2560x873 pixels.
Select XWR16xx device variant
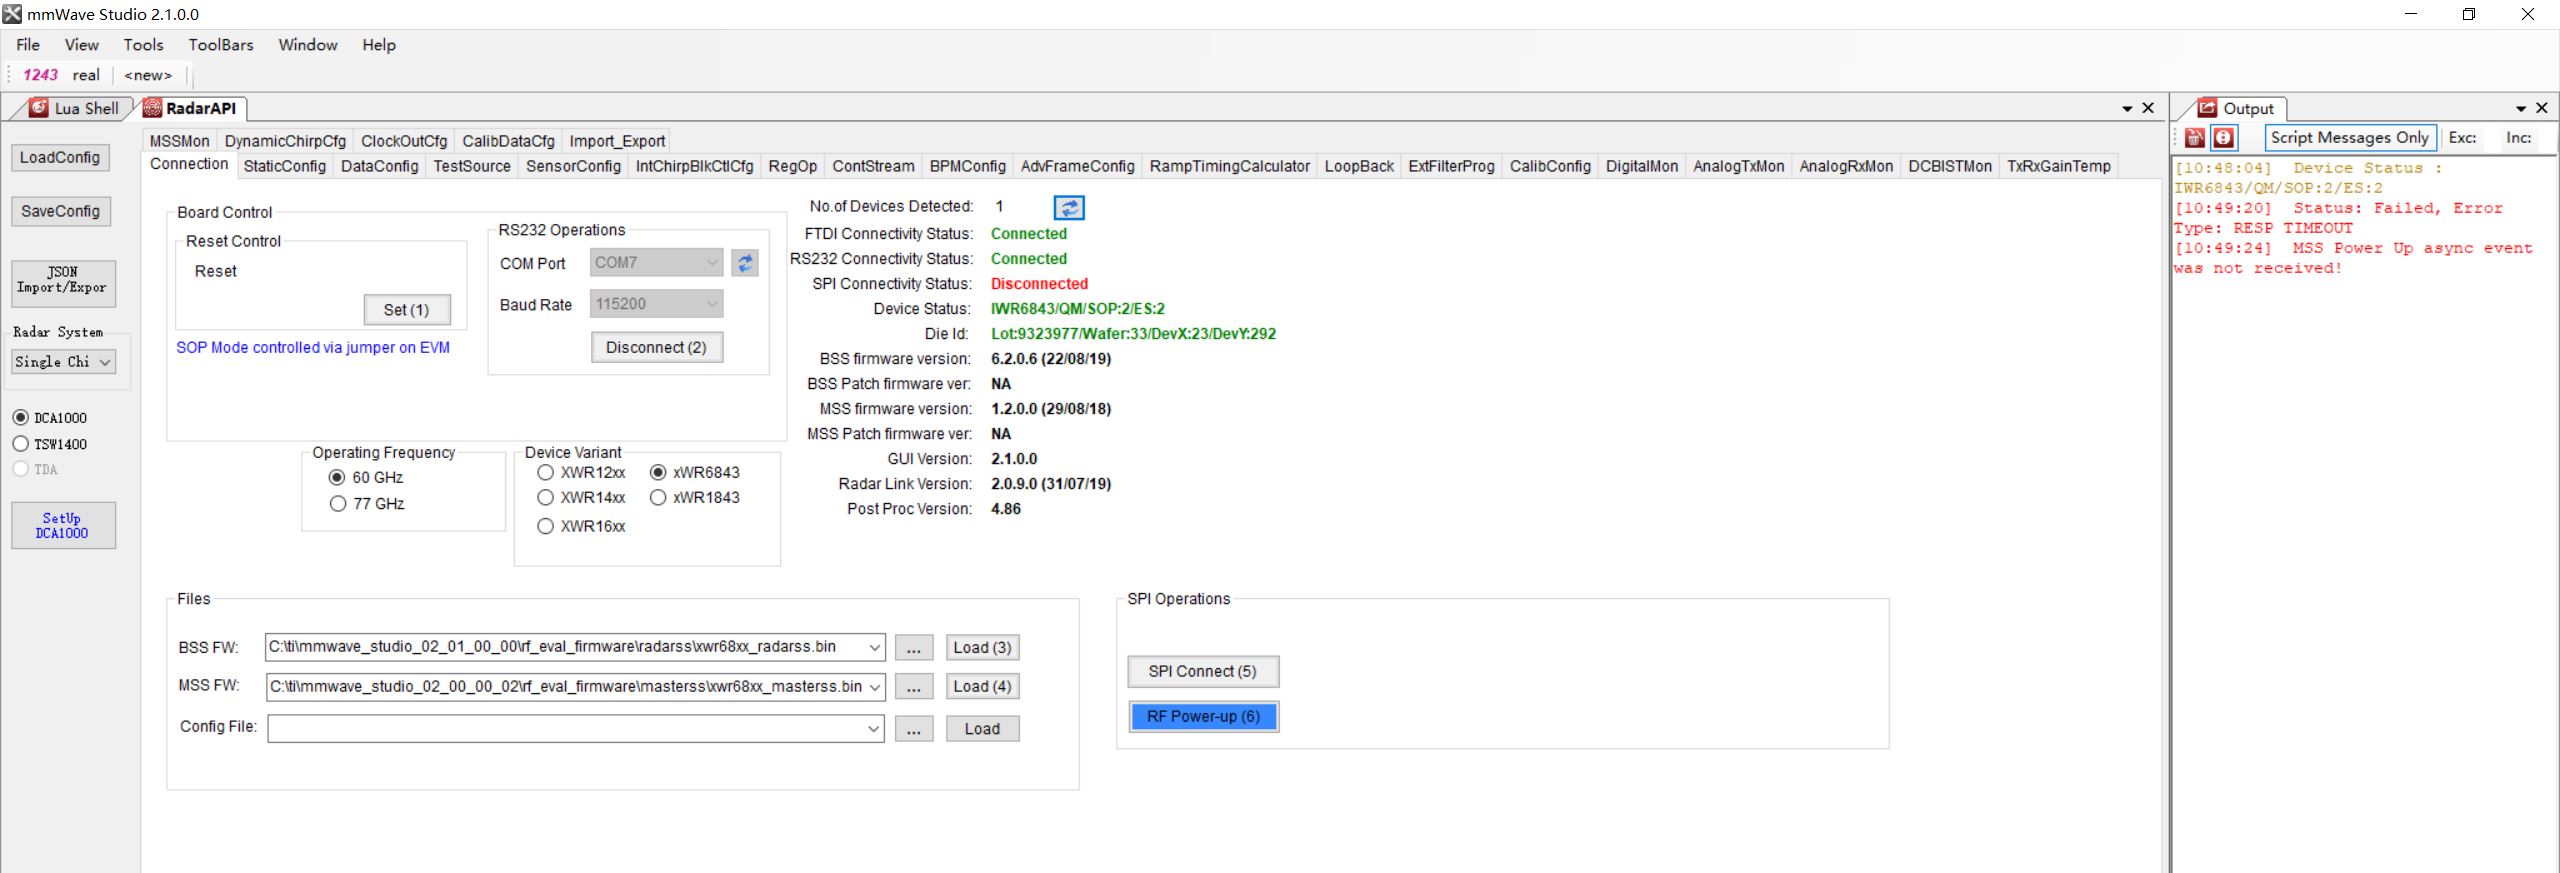tap(545, 526)
